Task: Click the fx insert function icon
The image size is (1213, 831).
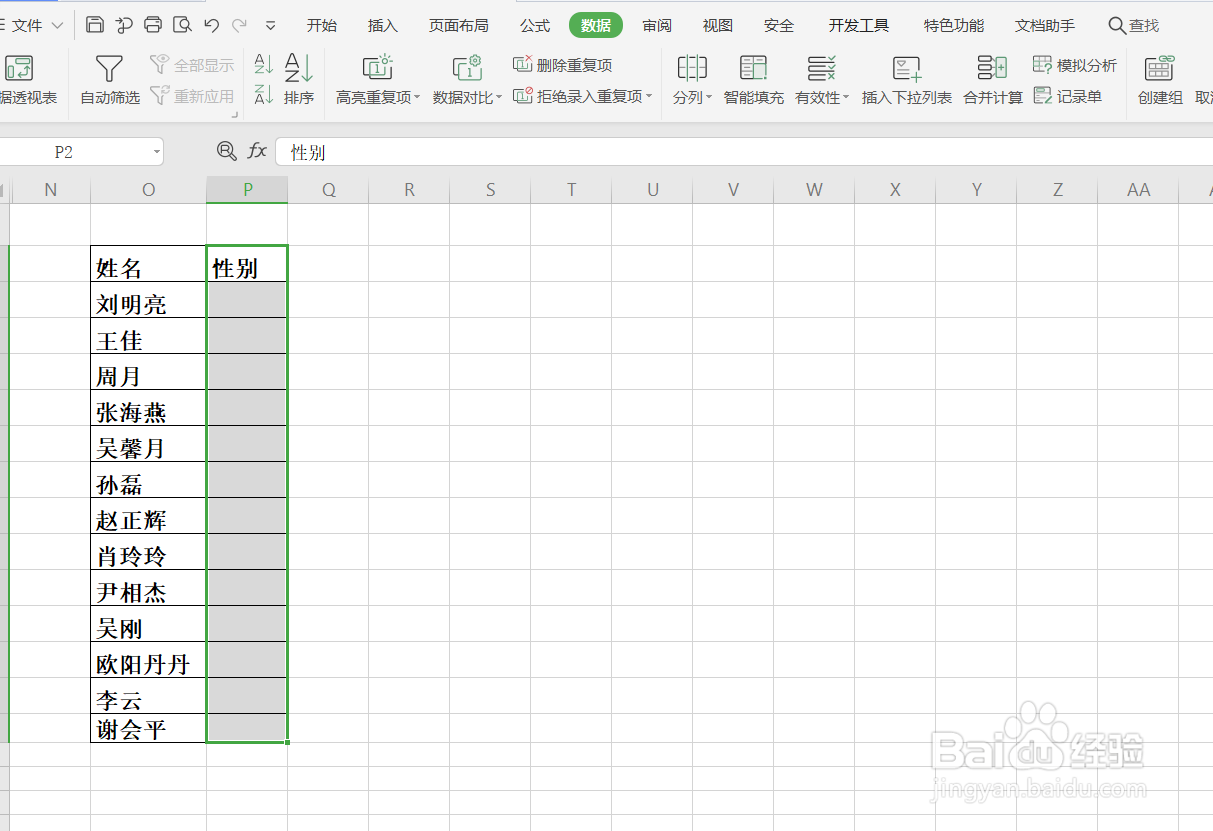Action: click(257, 151)
